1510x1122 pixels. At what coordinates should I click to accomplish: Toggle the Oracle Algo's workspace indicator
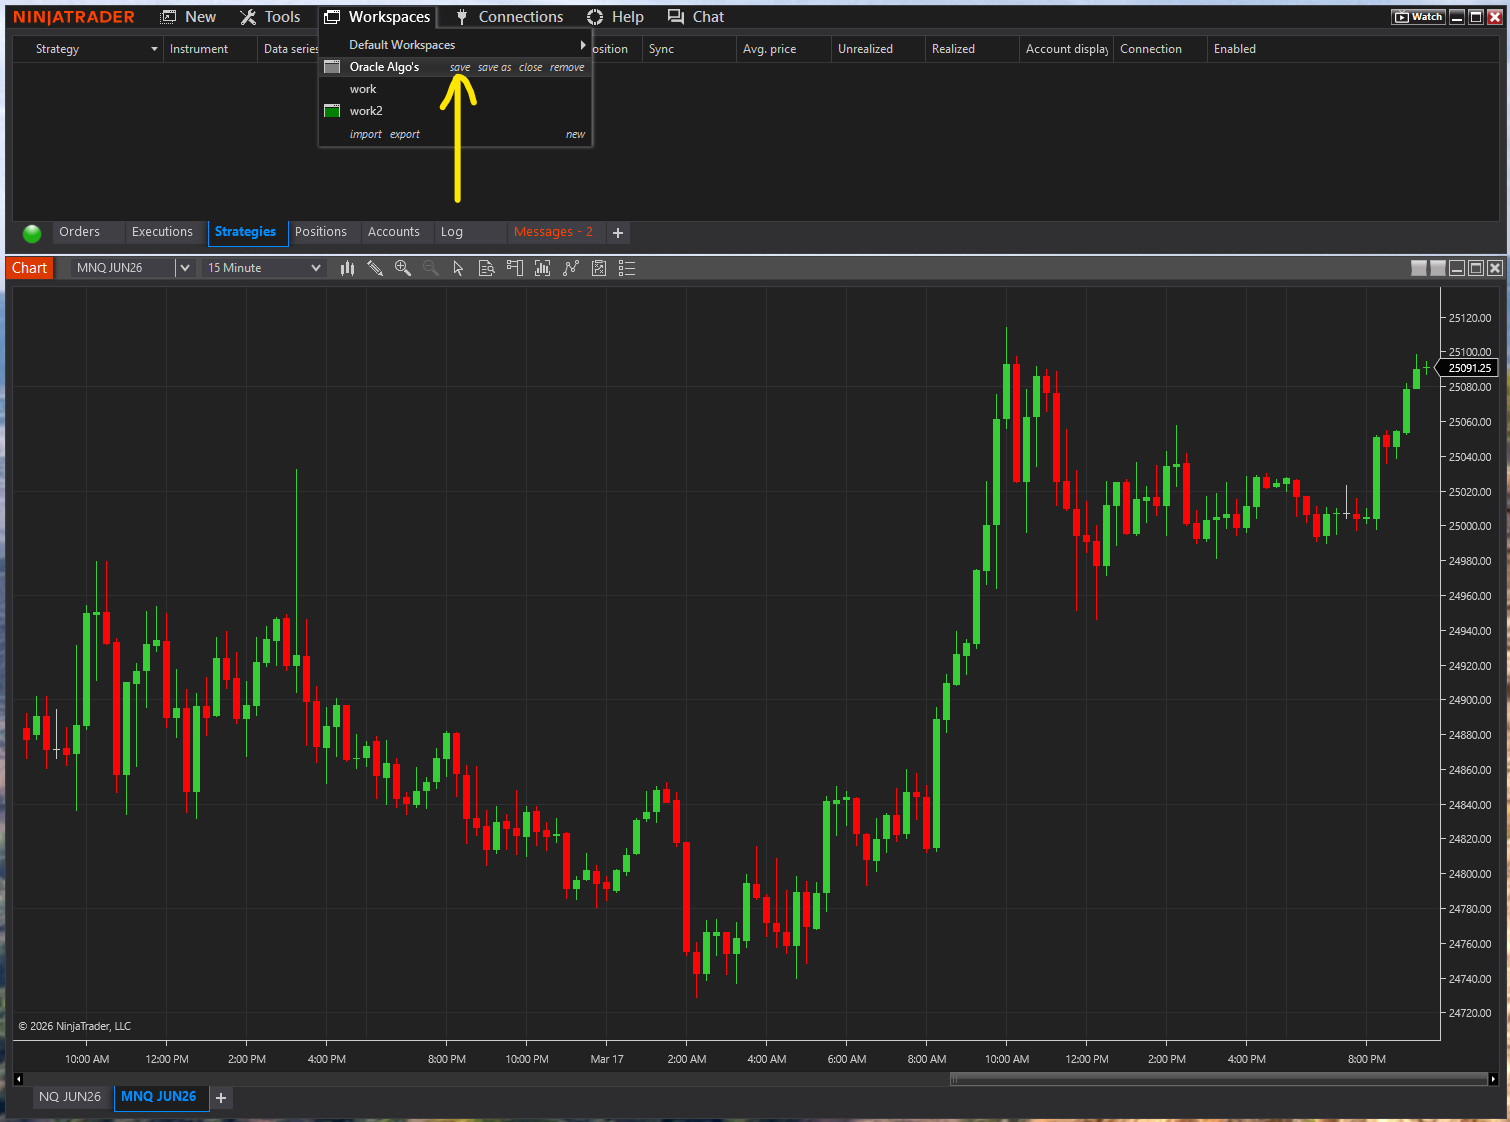(332, 67)
